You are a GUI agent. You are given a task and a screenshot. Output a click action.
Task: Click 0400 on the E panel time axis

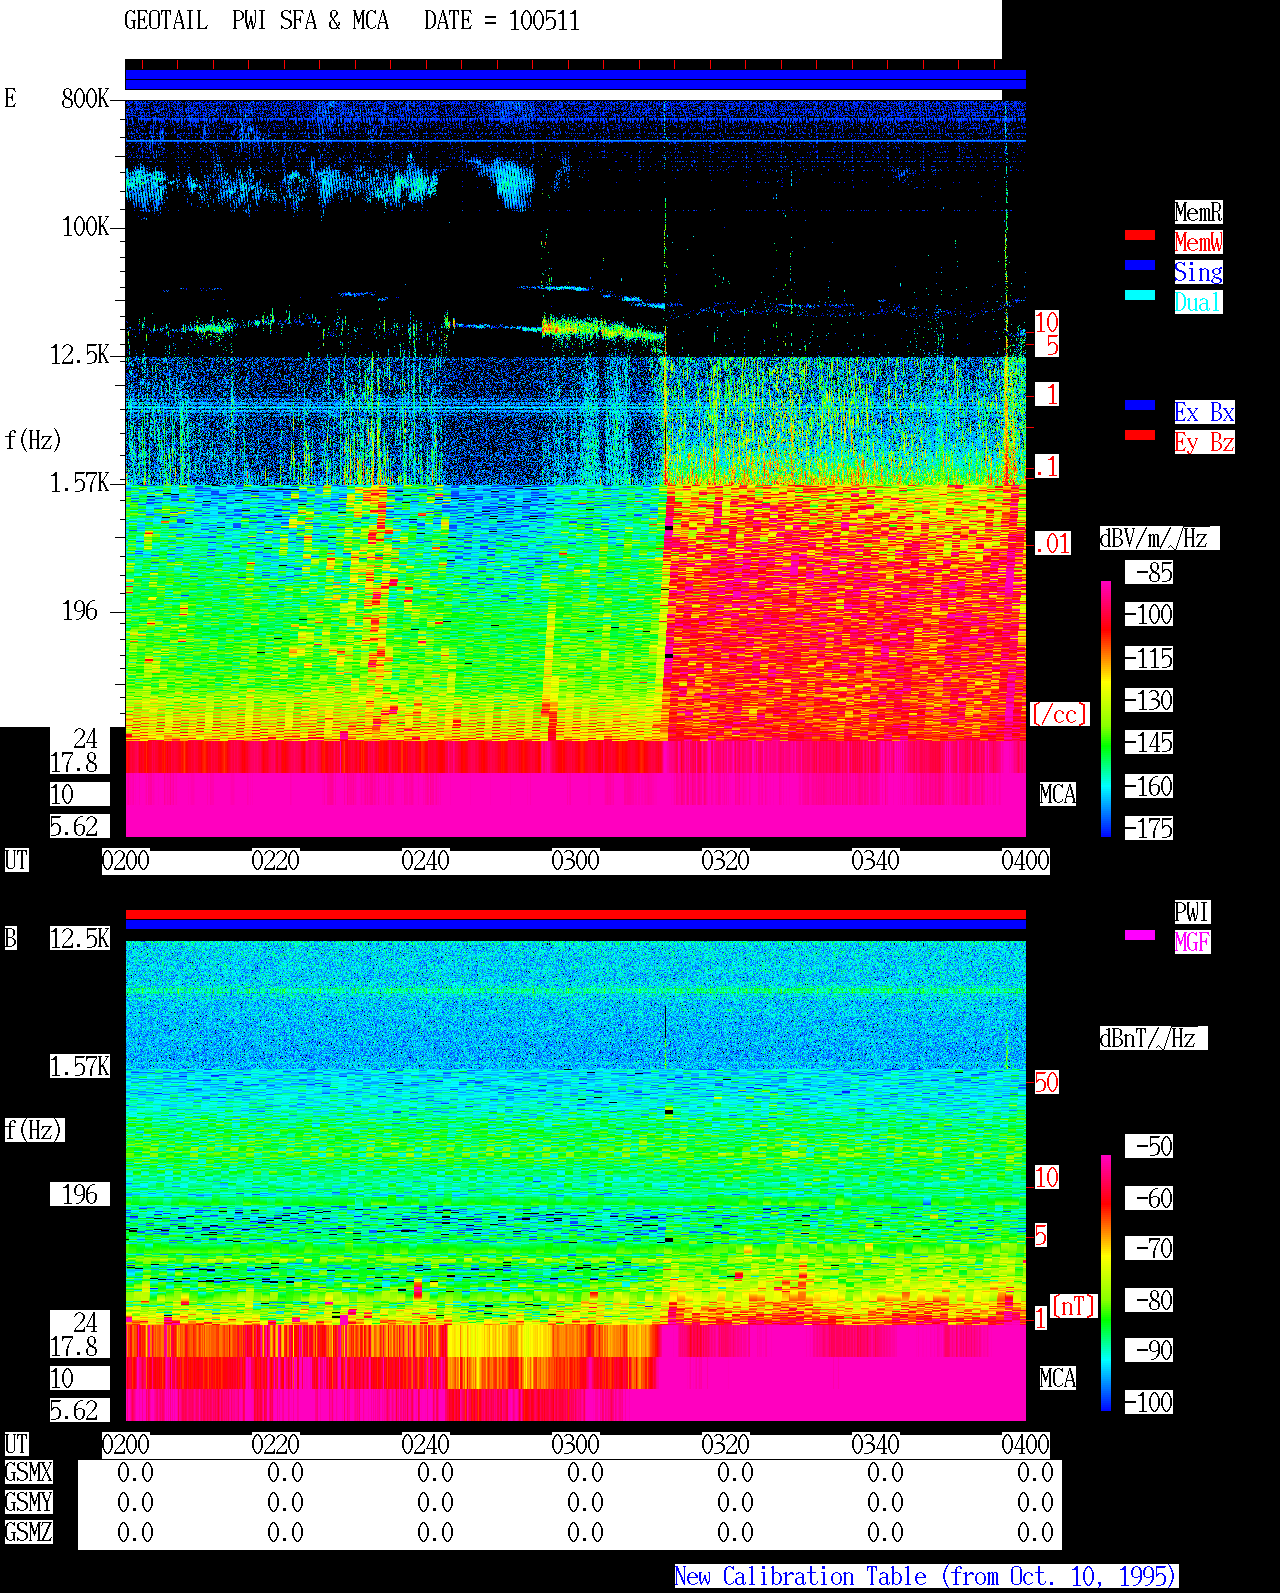click(x=1025, y=860)
